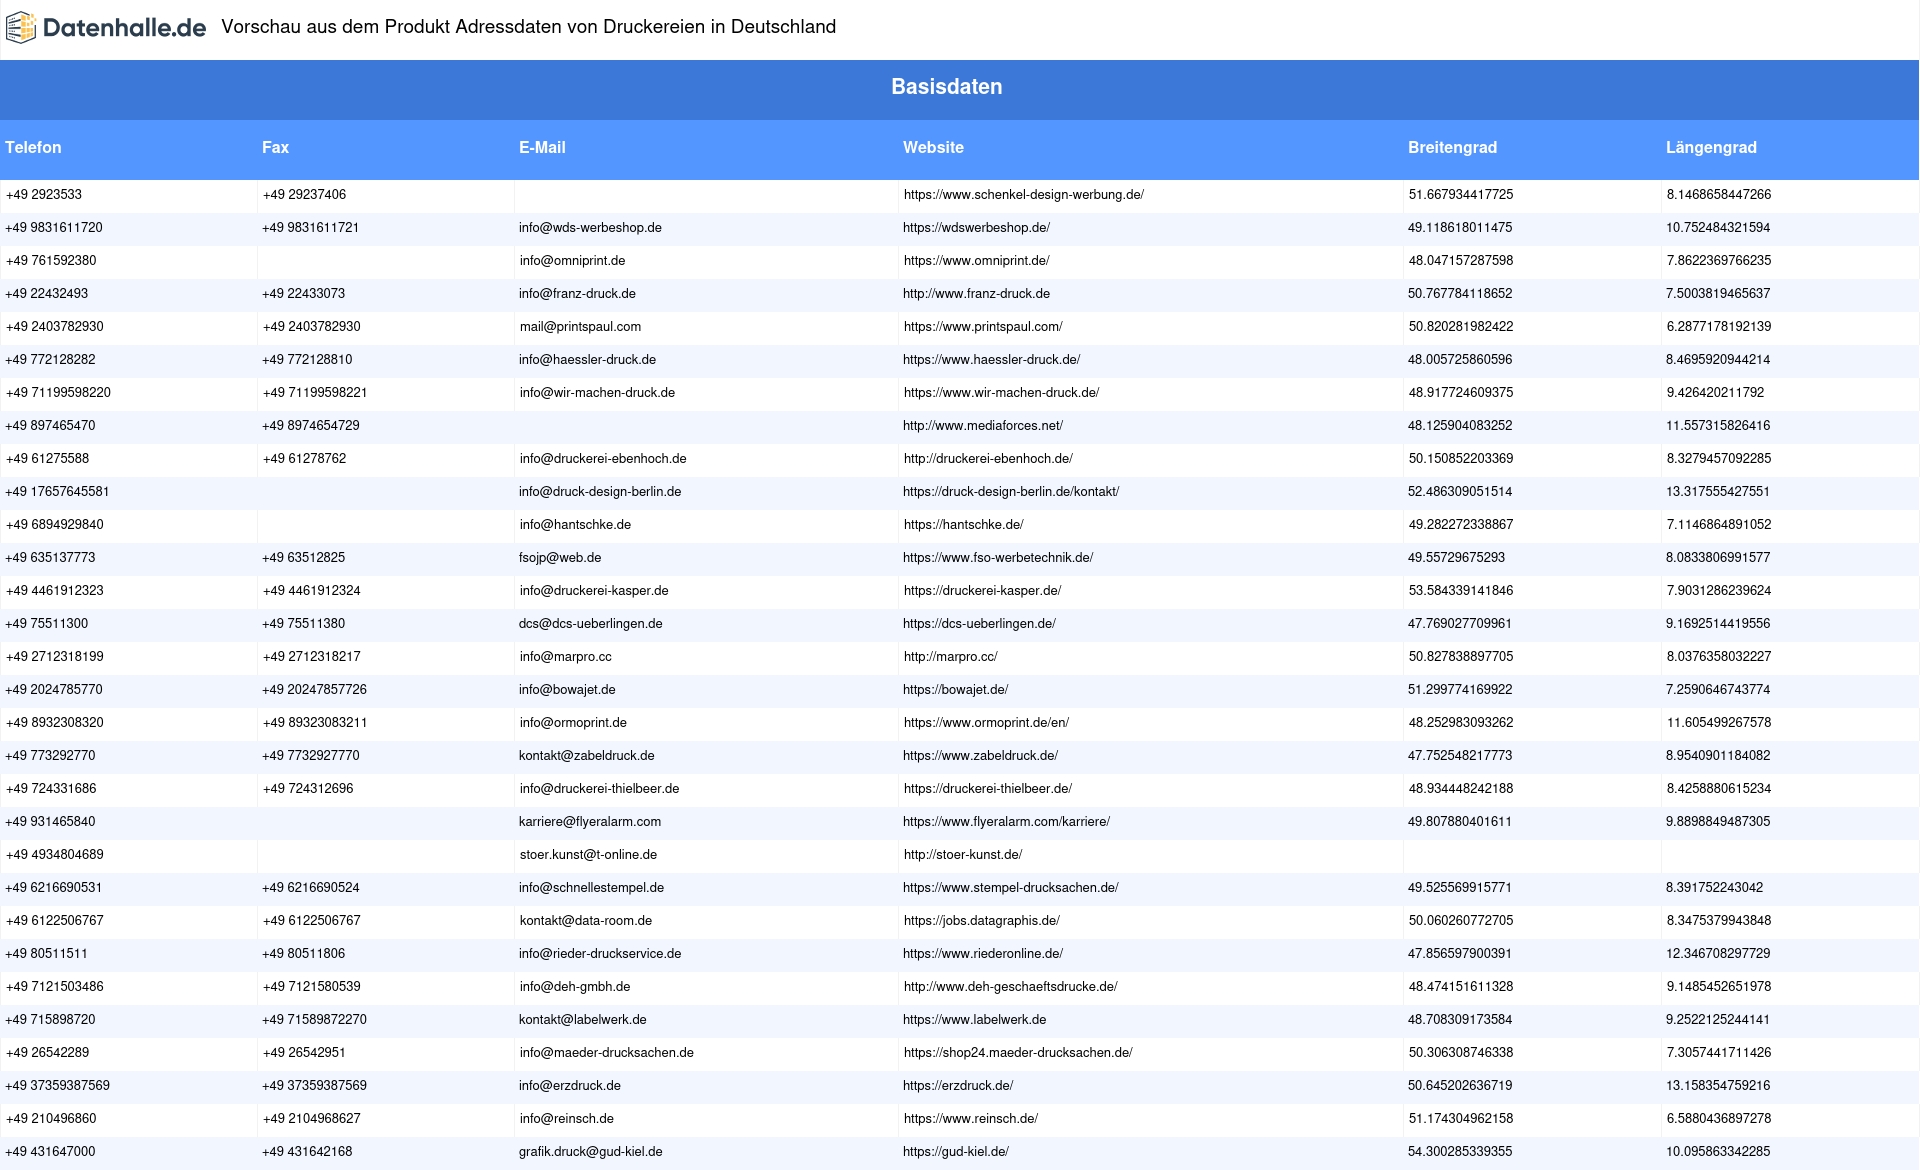Open the wdswerbeshop.de website link
Image resolution: width=1920 pixels, height=1170 pixels.
tap(976, 228)
